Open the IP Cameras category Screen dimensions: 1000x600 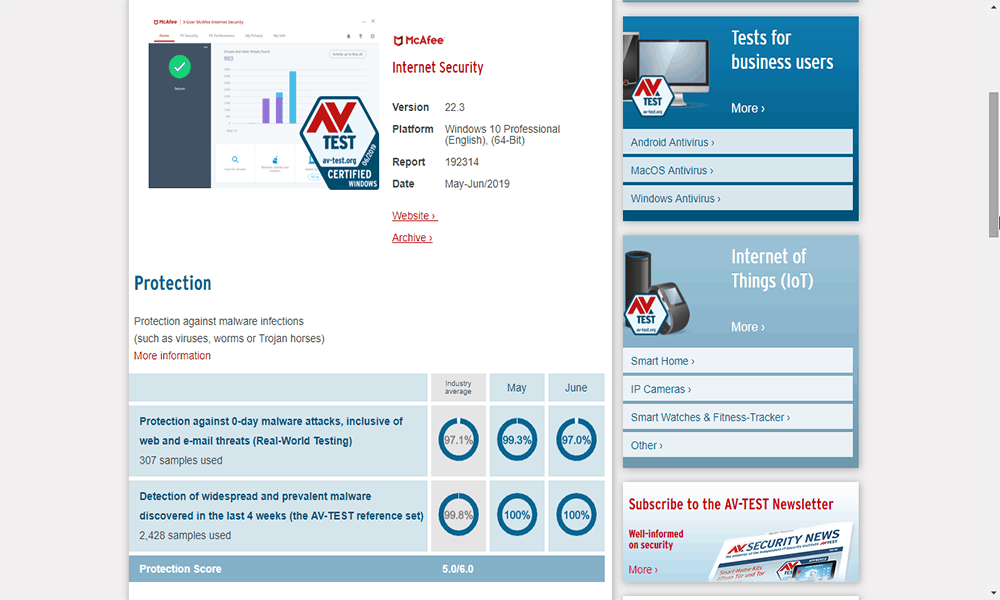coord(738,389)
